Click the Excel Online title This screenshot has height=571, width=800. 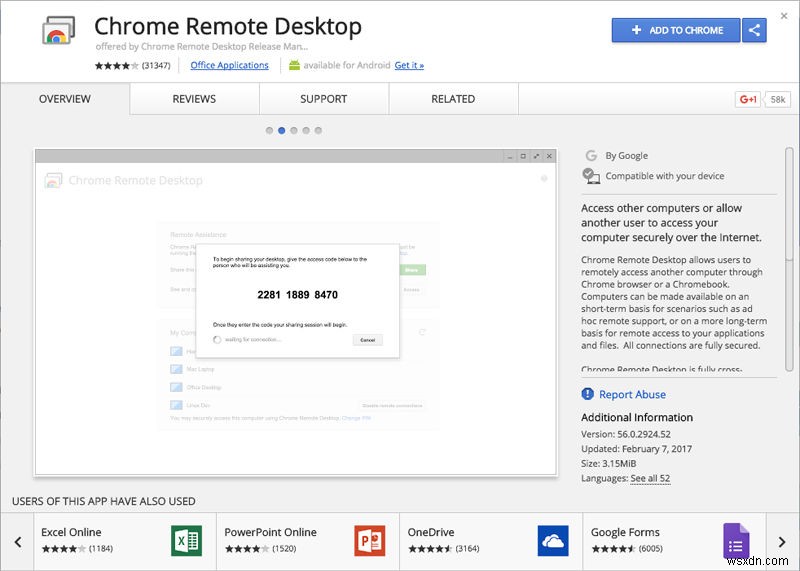(x=71, y=532)
